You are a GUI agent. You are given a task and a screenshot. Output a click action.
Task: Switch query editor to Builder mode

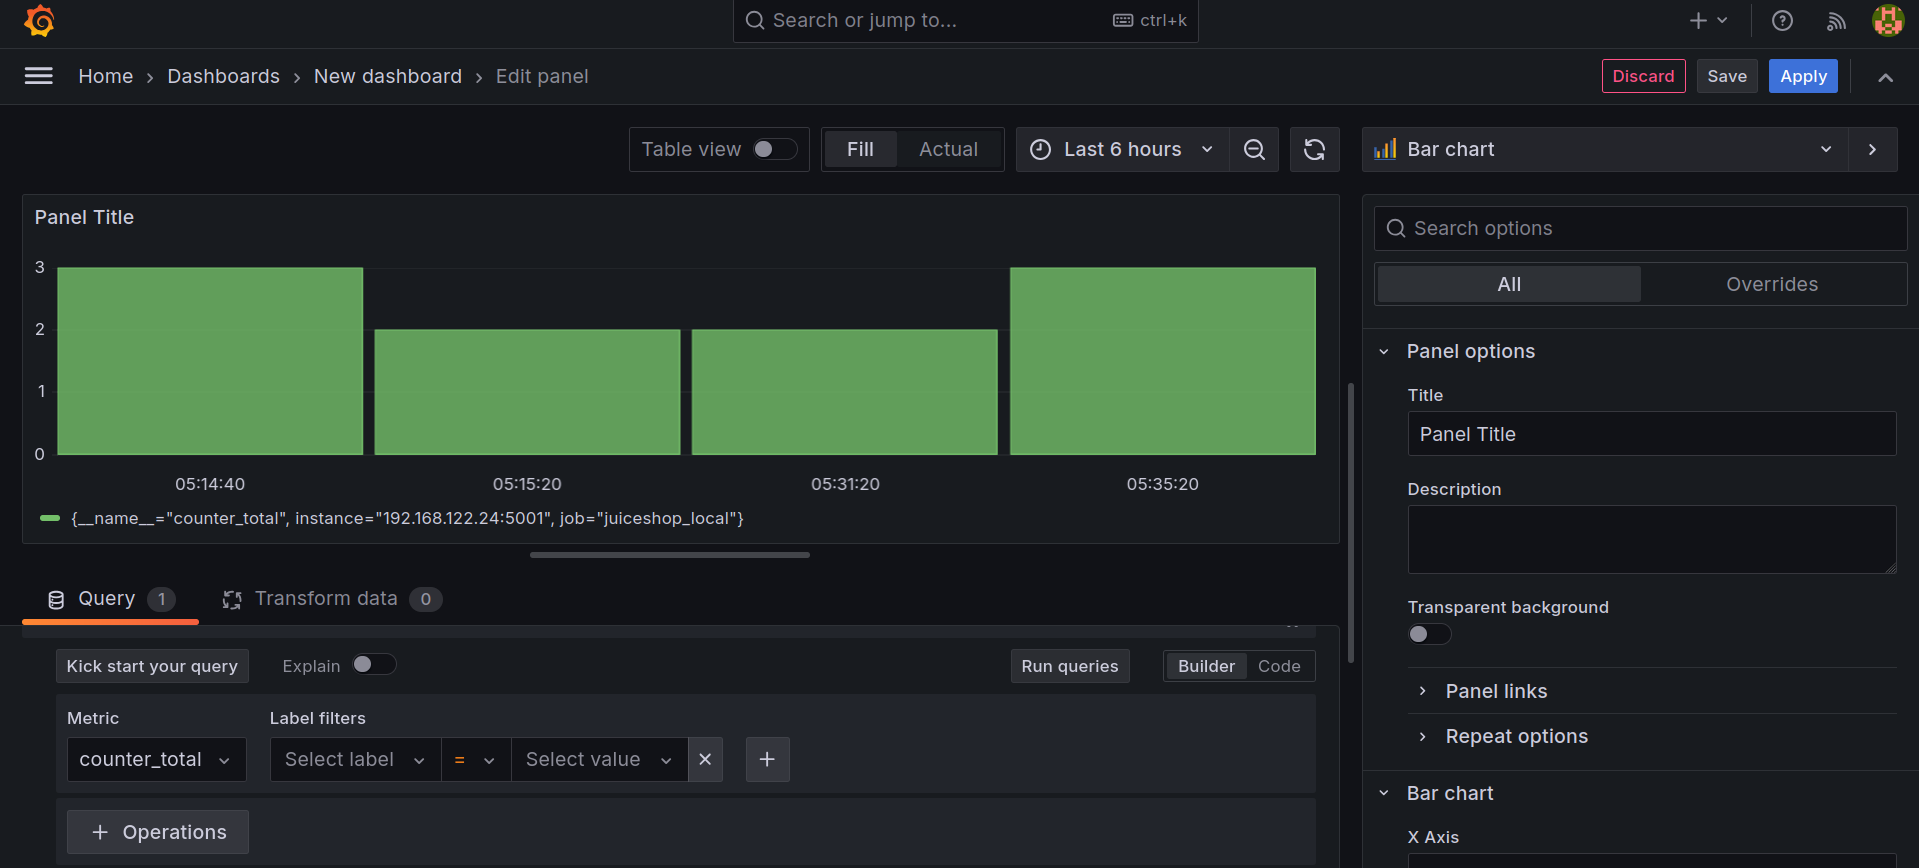[1206, 666]
